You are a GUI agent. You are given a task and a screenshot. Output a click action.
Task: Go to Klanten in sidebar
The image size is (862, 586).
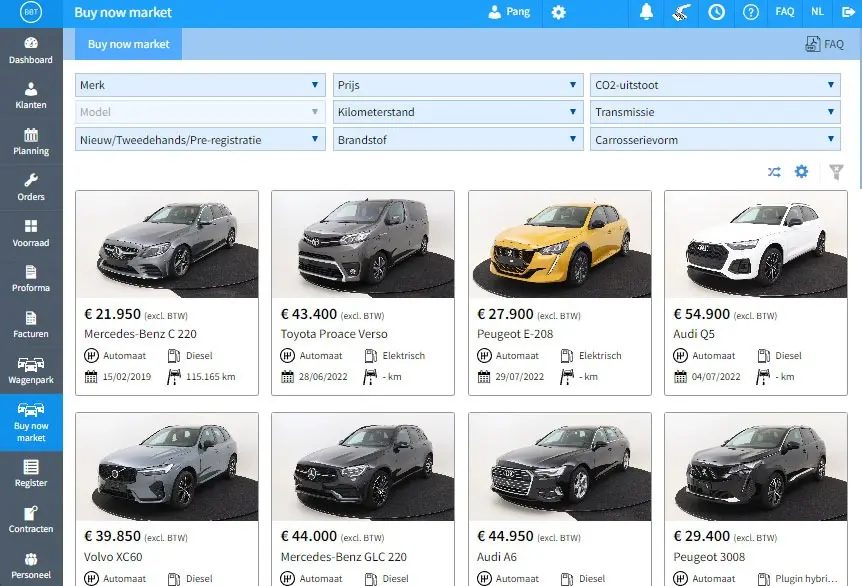click(x=31, y=96)
